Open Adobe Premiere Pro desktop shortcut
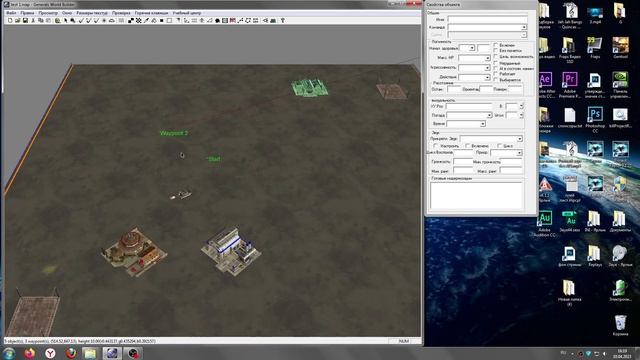This screenshot has width=640, height=360. coord(569,85)
